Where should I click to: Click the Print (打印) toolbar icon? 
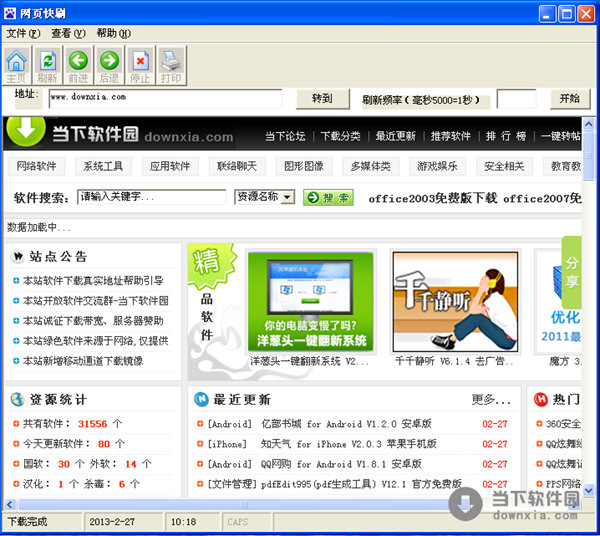[x=171, y=65]
